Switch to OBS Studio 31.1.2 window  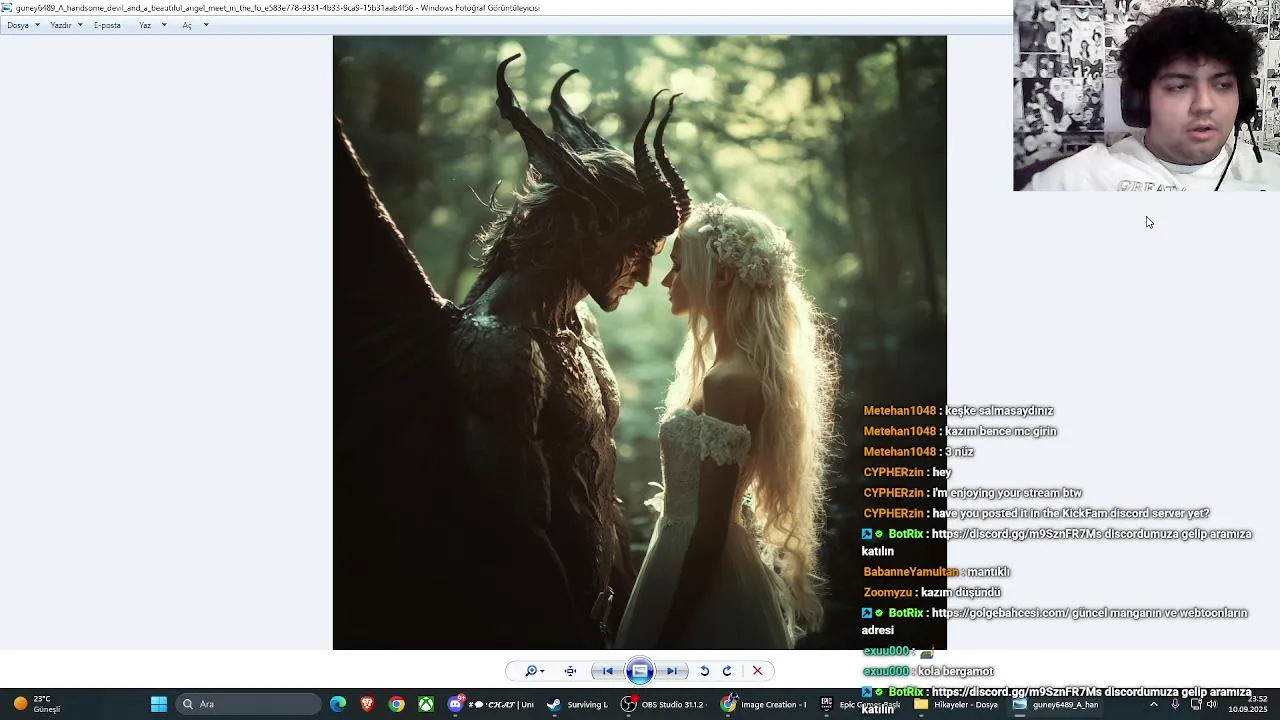pos(663,704)
